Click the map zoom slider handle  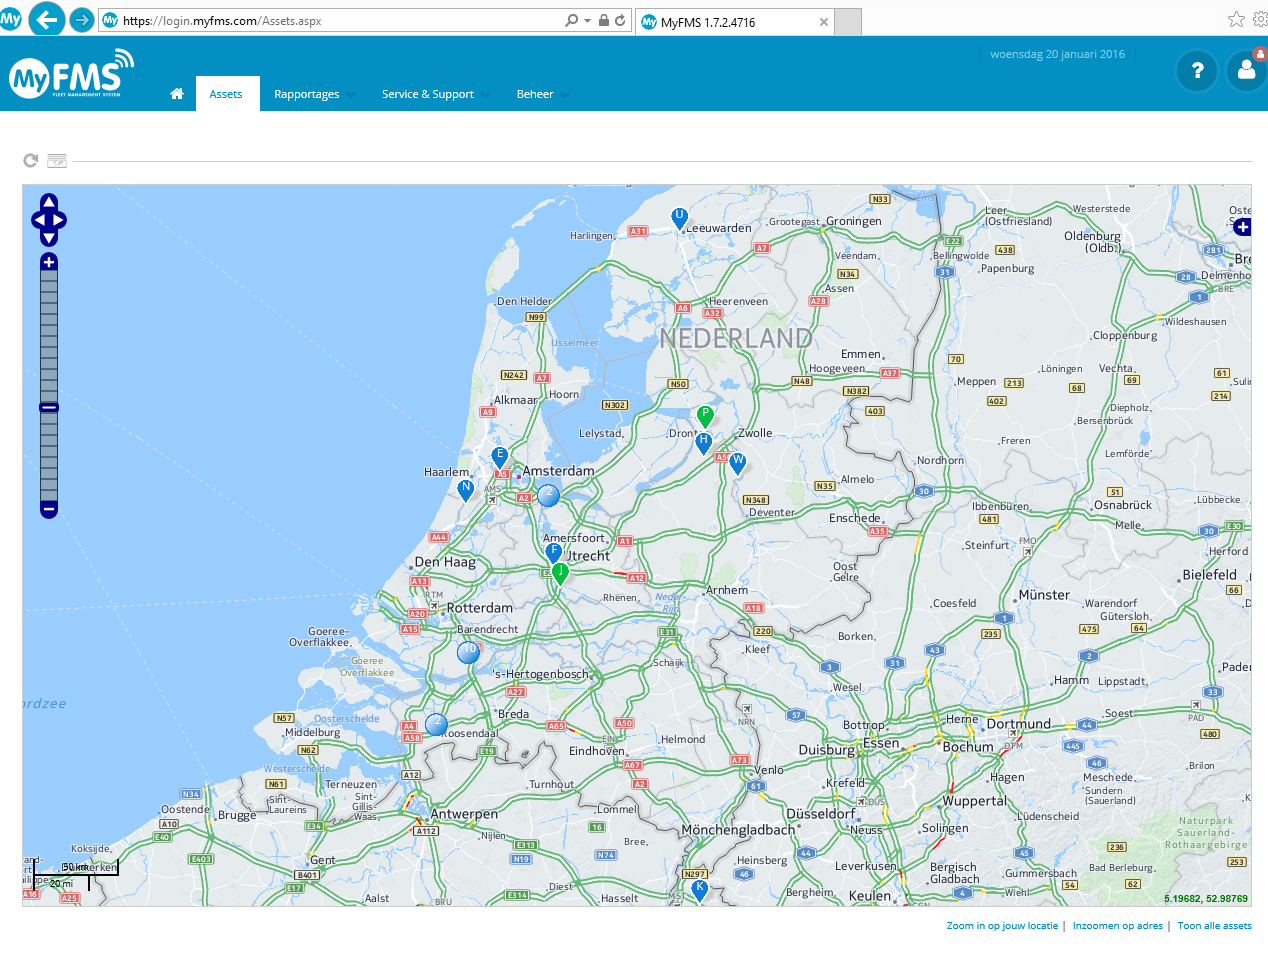[x=49, y=407]
